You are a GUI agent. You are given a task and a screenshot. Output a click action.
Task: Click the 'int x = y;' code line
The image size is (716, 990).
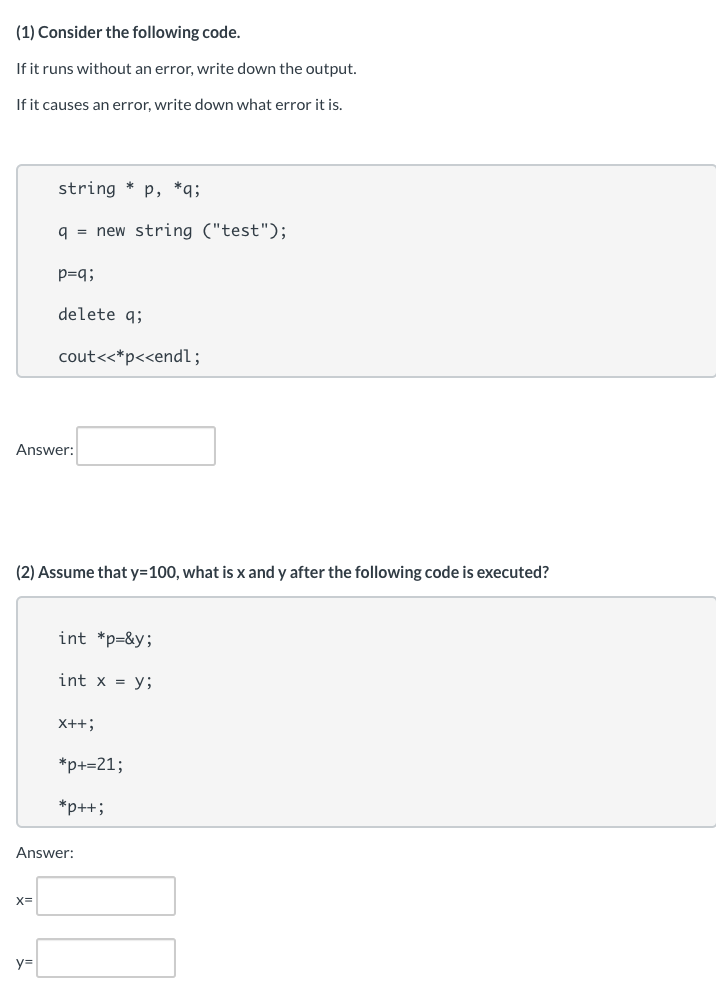click(x=105, y=681)
